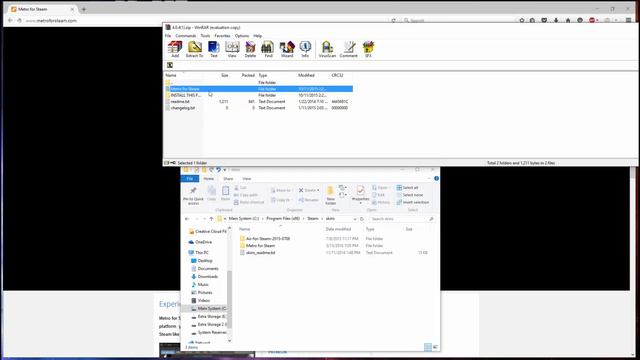Screen dimensions: 640x360
Task: Click the Search skins field in Explorer
Action: point(402,219)
